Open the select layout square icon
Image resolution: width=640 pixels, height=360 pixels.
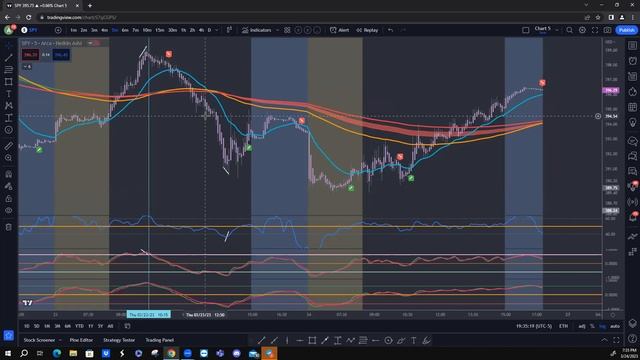coord(526,30)
